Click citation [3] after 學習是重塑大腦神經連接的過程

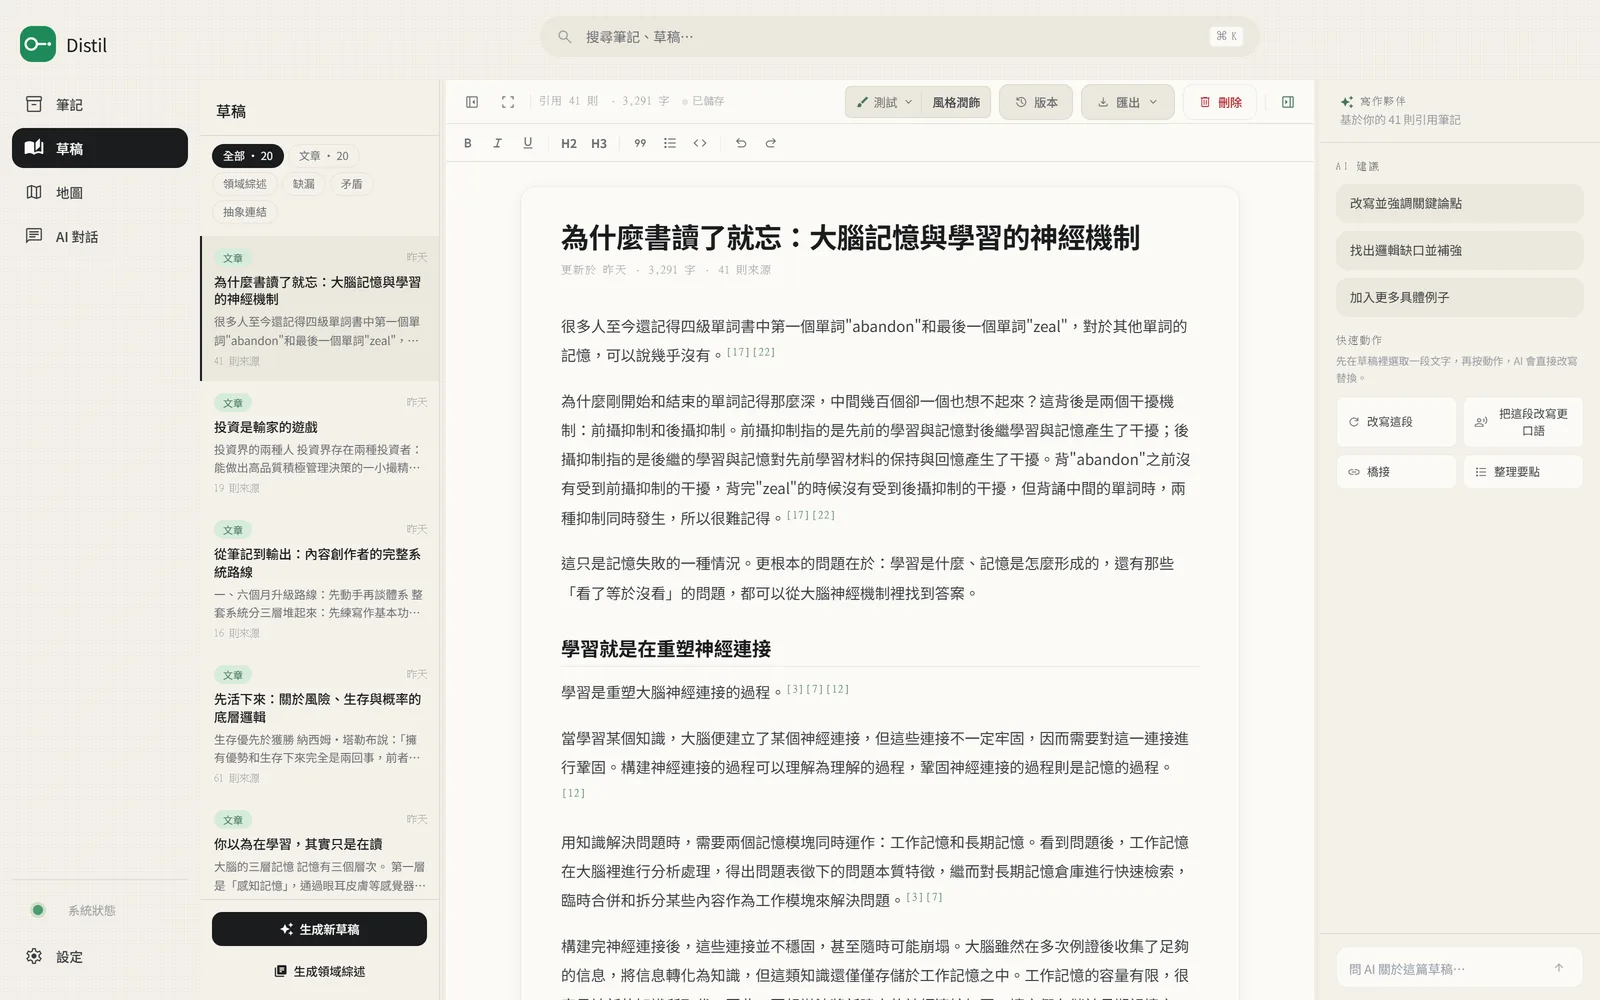click(x=795, y=689)
